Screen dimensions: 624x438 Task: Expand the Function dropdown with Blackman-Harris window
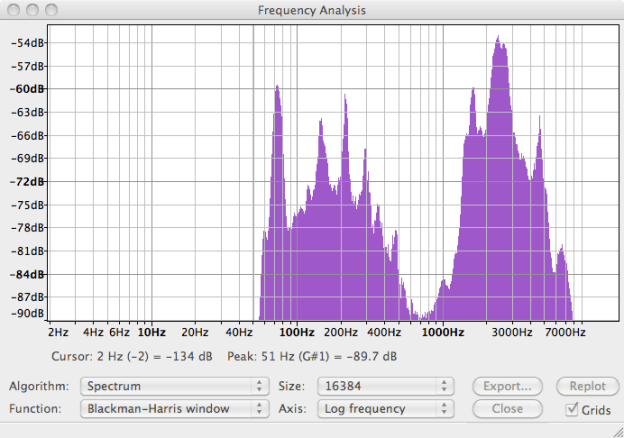[x=176, y=408]
